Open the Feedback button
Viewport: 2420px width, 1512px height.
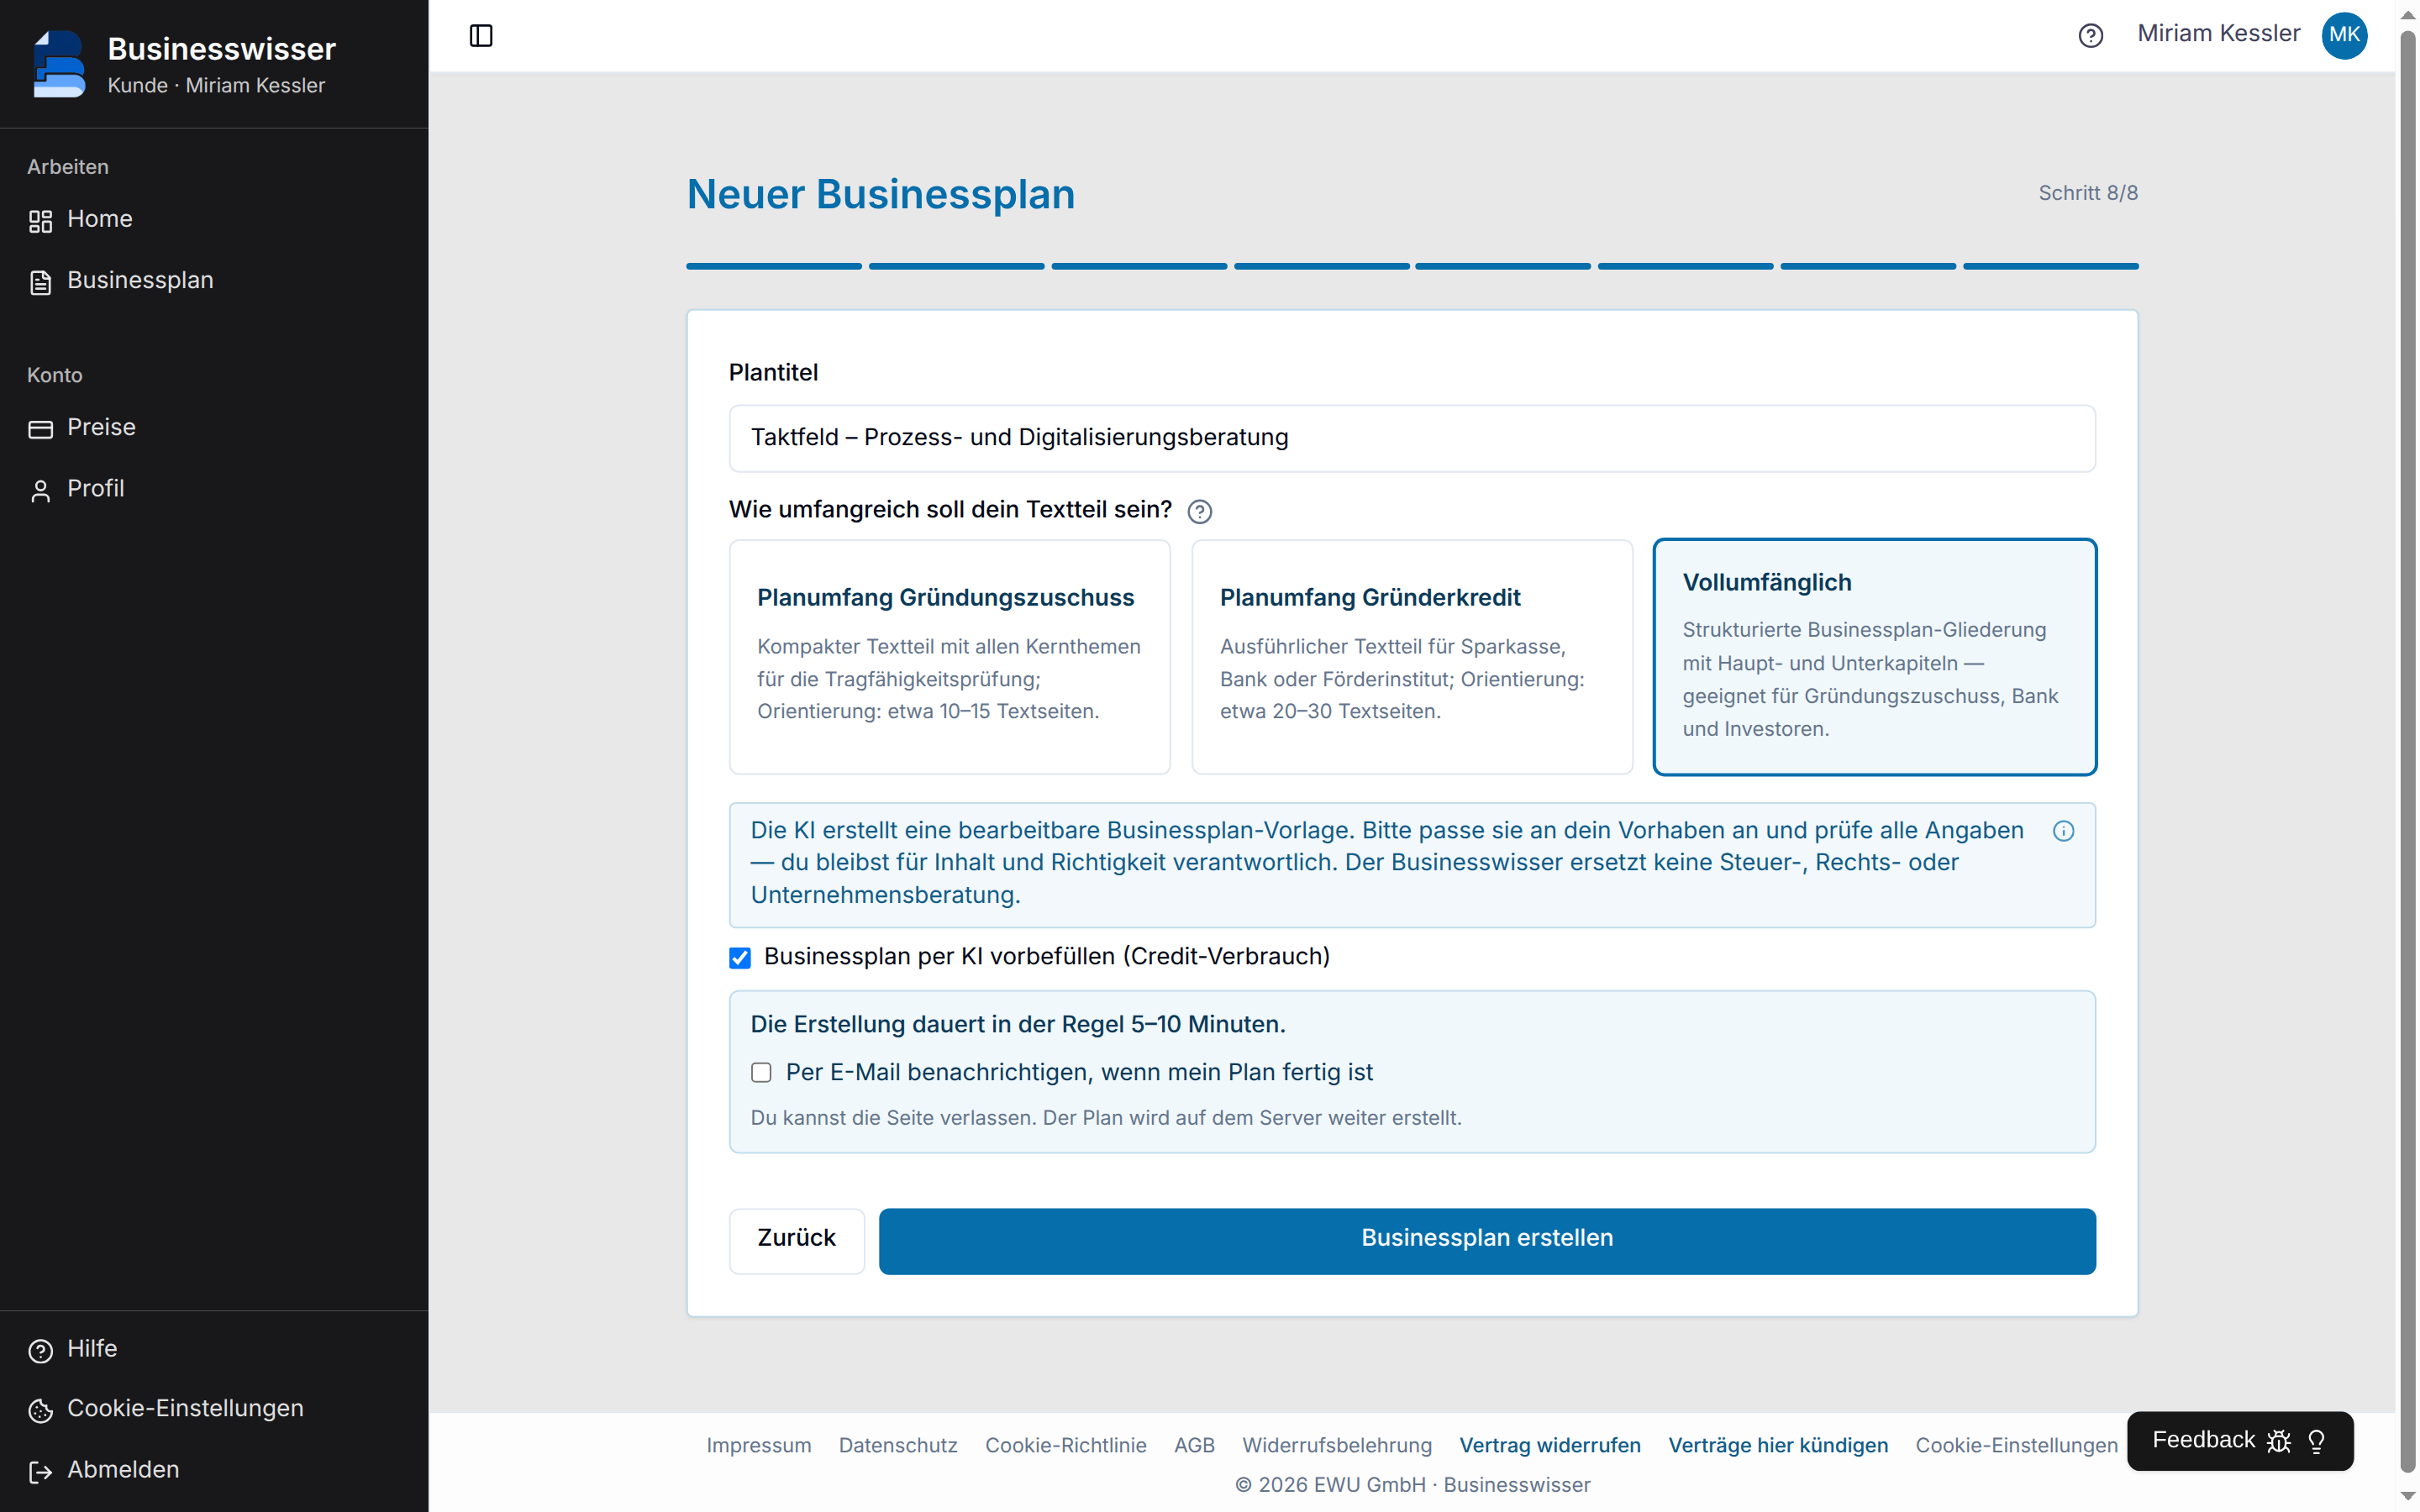2239,1441
